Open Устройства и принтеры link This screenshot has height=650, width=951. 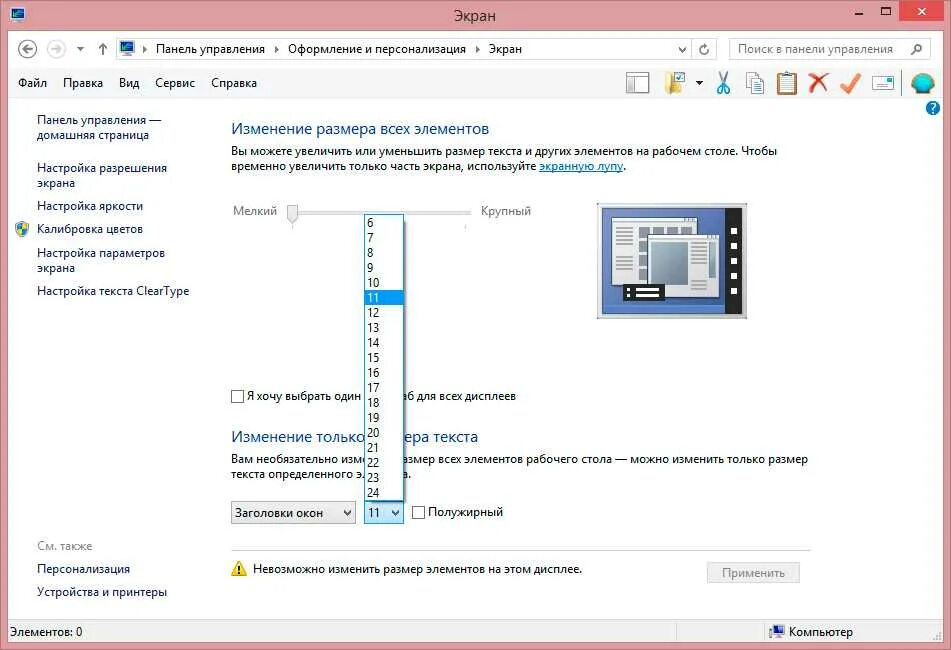(x=102, y=592)
